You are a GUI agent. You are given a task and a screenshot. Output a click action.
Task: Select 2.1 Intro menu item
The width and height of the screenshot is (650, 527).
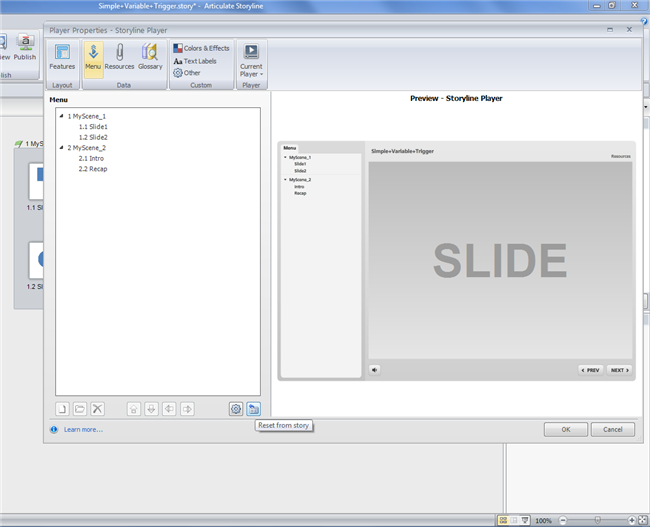[91, 158]
